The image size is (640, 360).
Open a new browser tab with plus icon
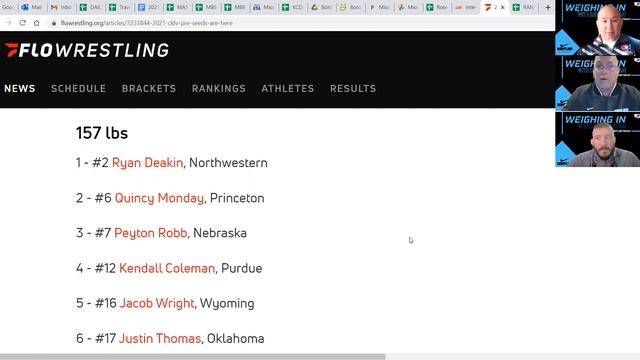[548, 7]
